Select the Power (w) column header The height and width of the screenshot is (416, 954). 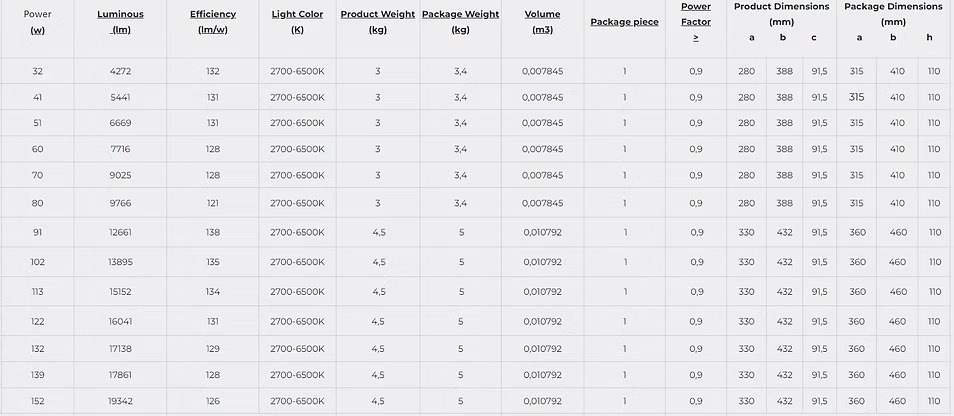(x=38, y=22)
